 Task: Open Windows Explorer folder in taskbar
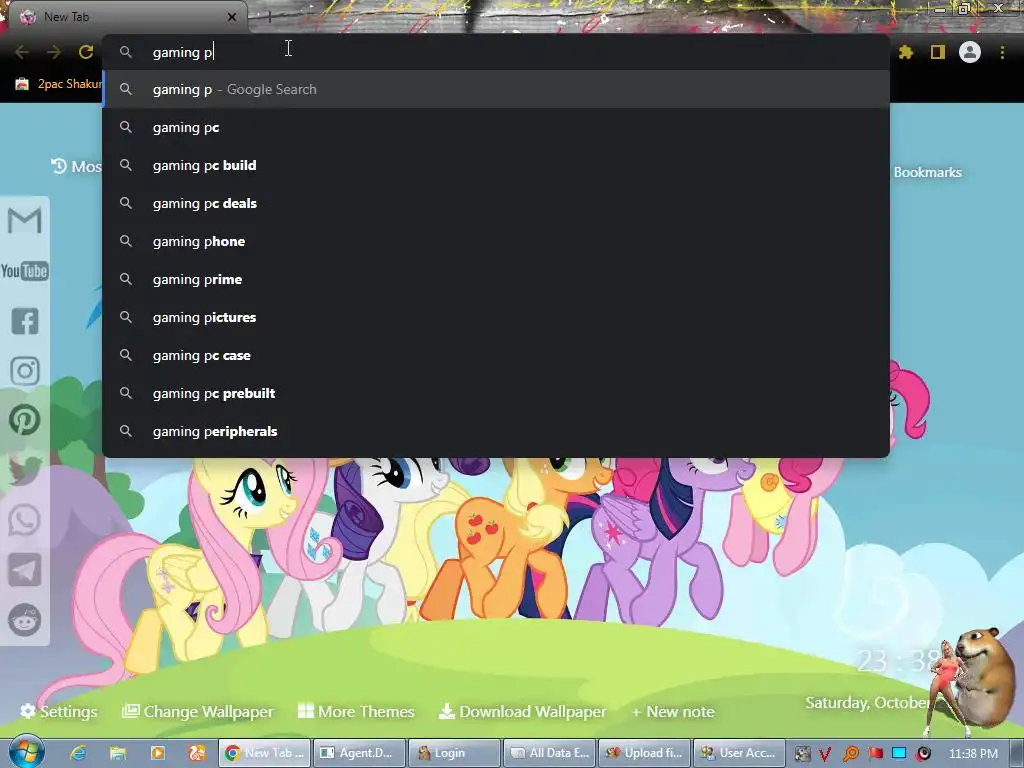pyautogui.click(x=118, y=753)
